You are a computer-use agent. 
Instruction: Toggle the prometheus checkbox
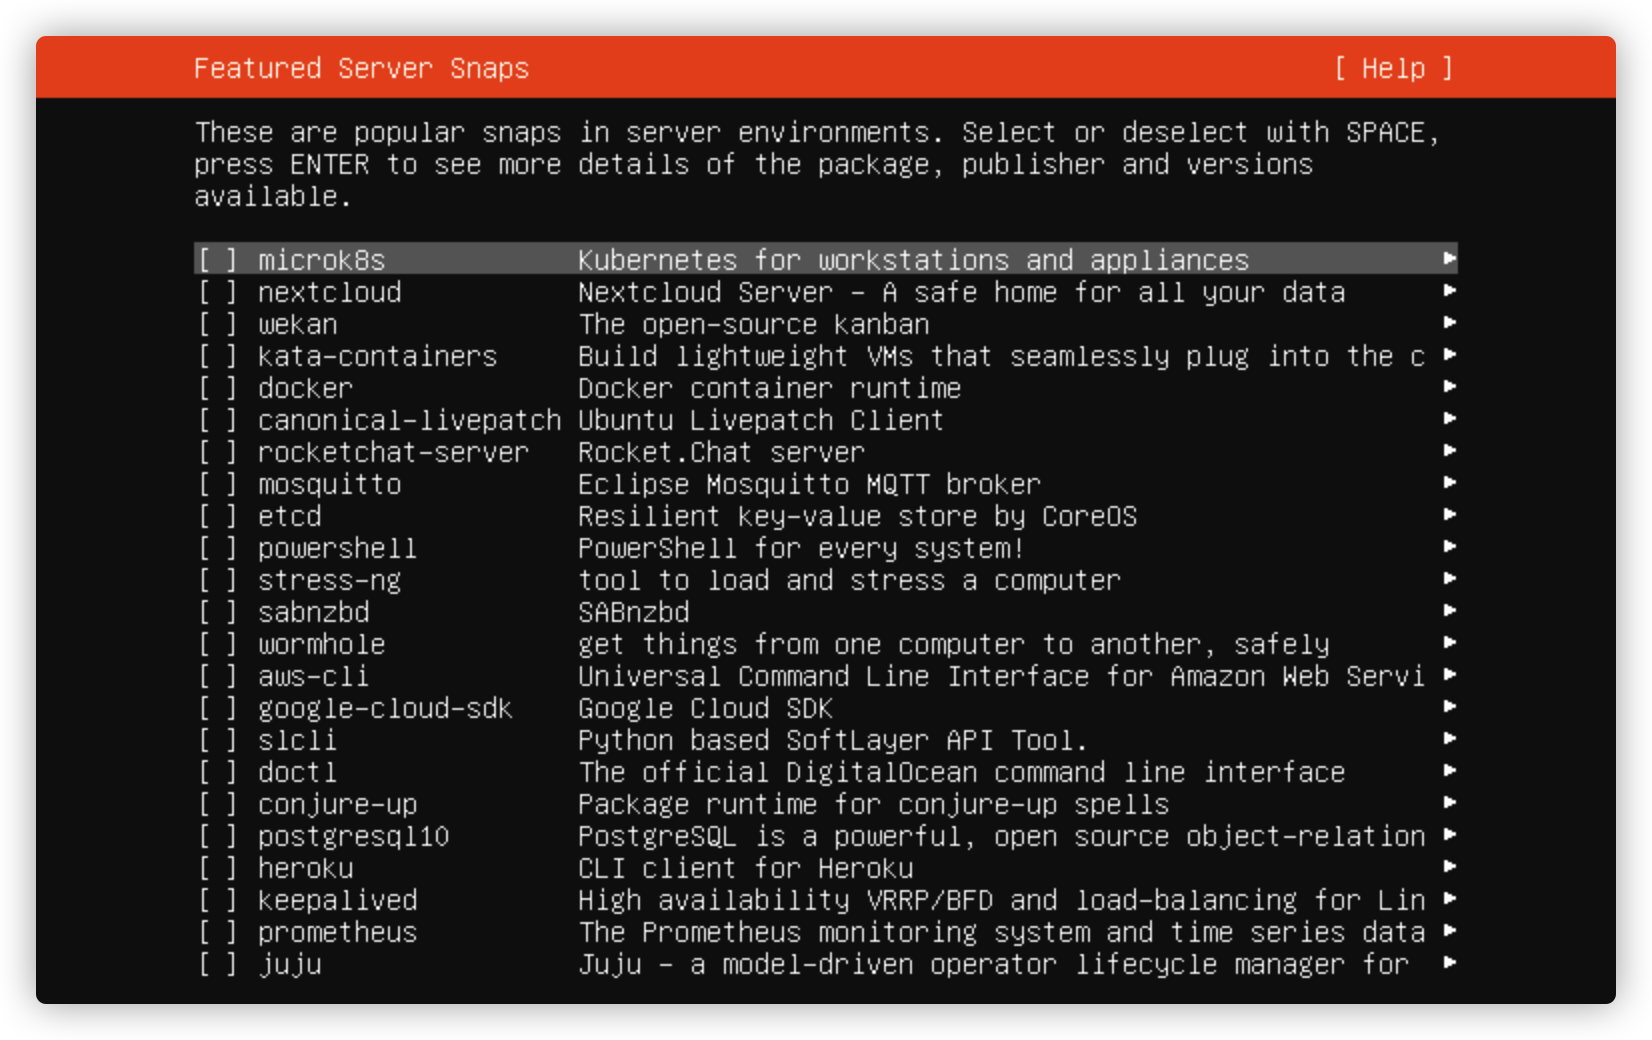217,932
